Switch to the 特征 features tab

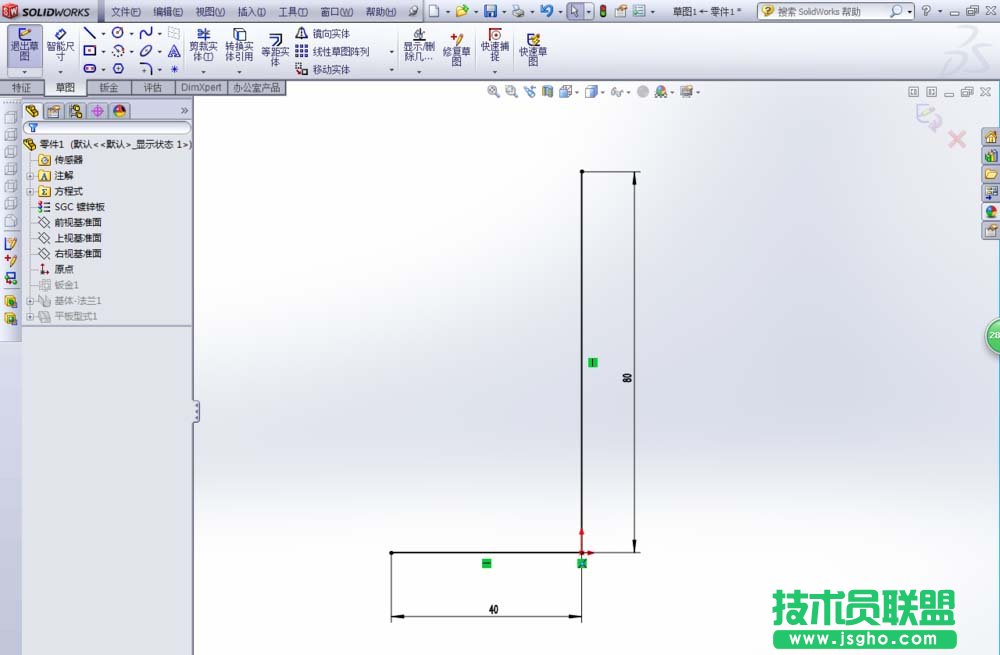coord(21,87)
